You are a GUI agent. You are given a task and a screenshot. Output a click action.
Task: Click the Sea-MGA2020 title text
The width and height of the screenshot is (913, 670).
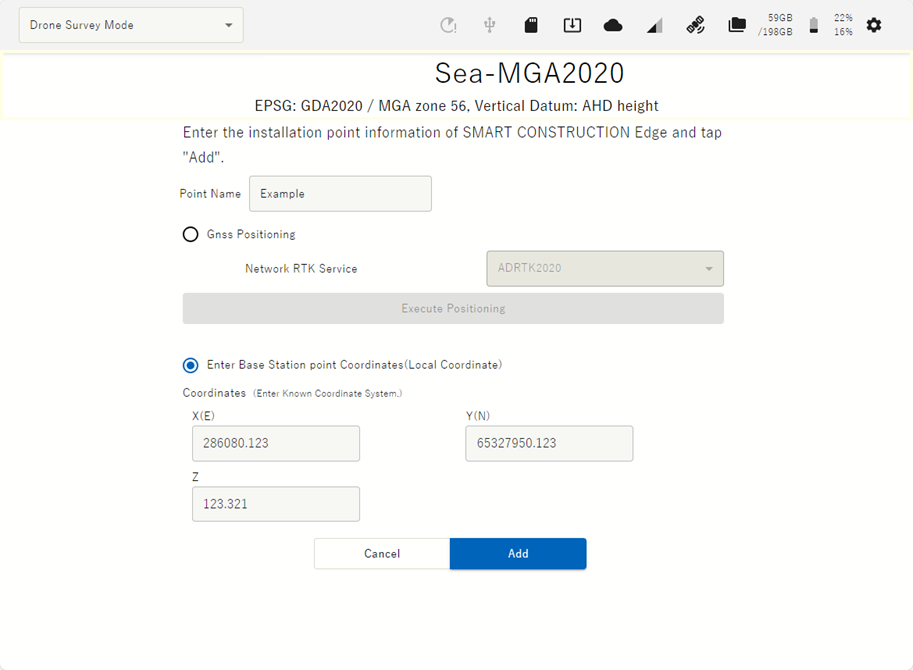(529, 73)
